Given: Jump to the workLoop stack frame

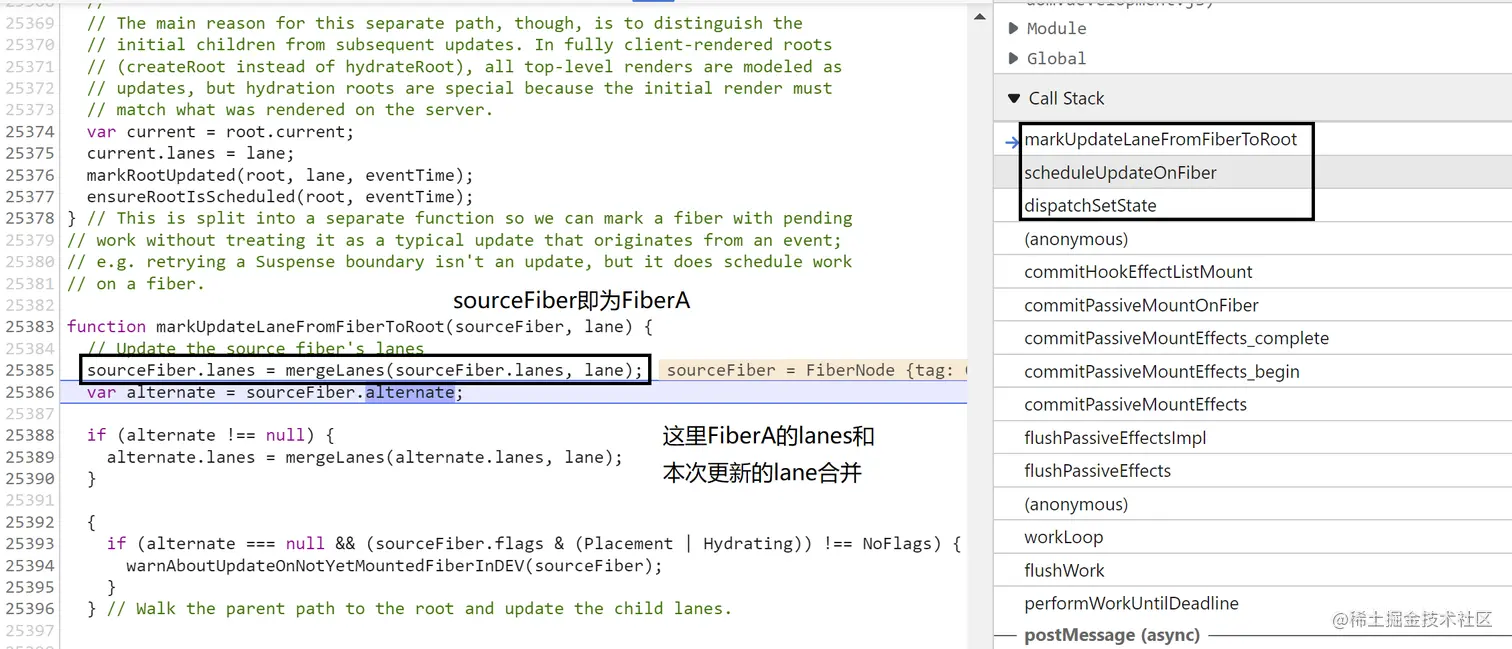Looking at the screenshot, I should 1063,537.
